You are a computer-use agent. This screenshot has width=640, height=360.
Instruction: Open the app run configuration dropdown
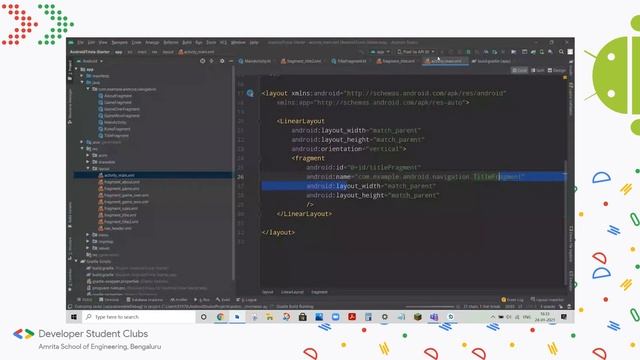tap(380, 52)
